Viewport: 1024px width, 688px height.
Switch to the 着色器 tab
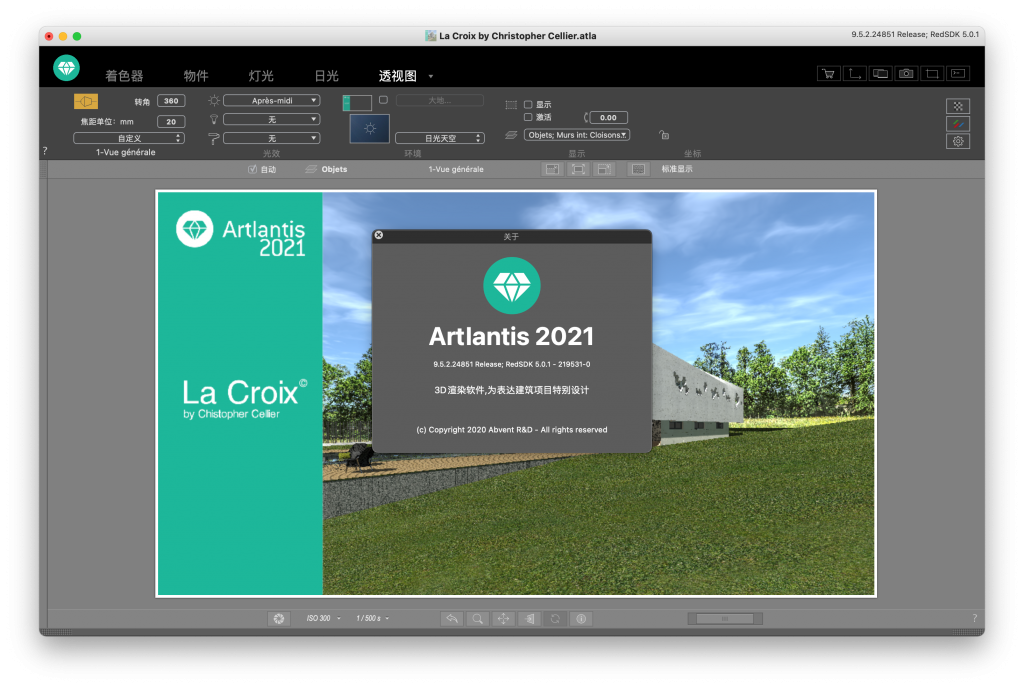click(x=124, y=76)
